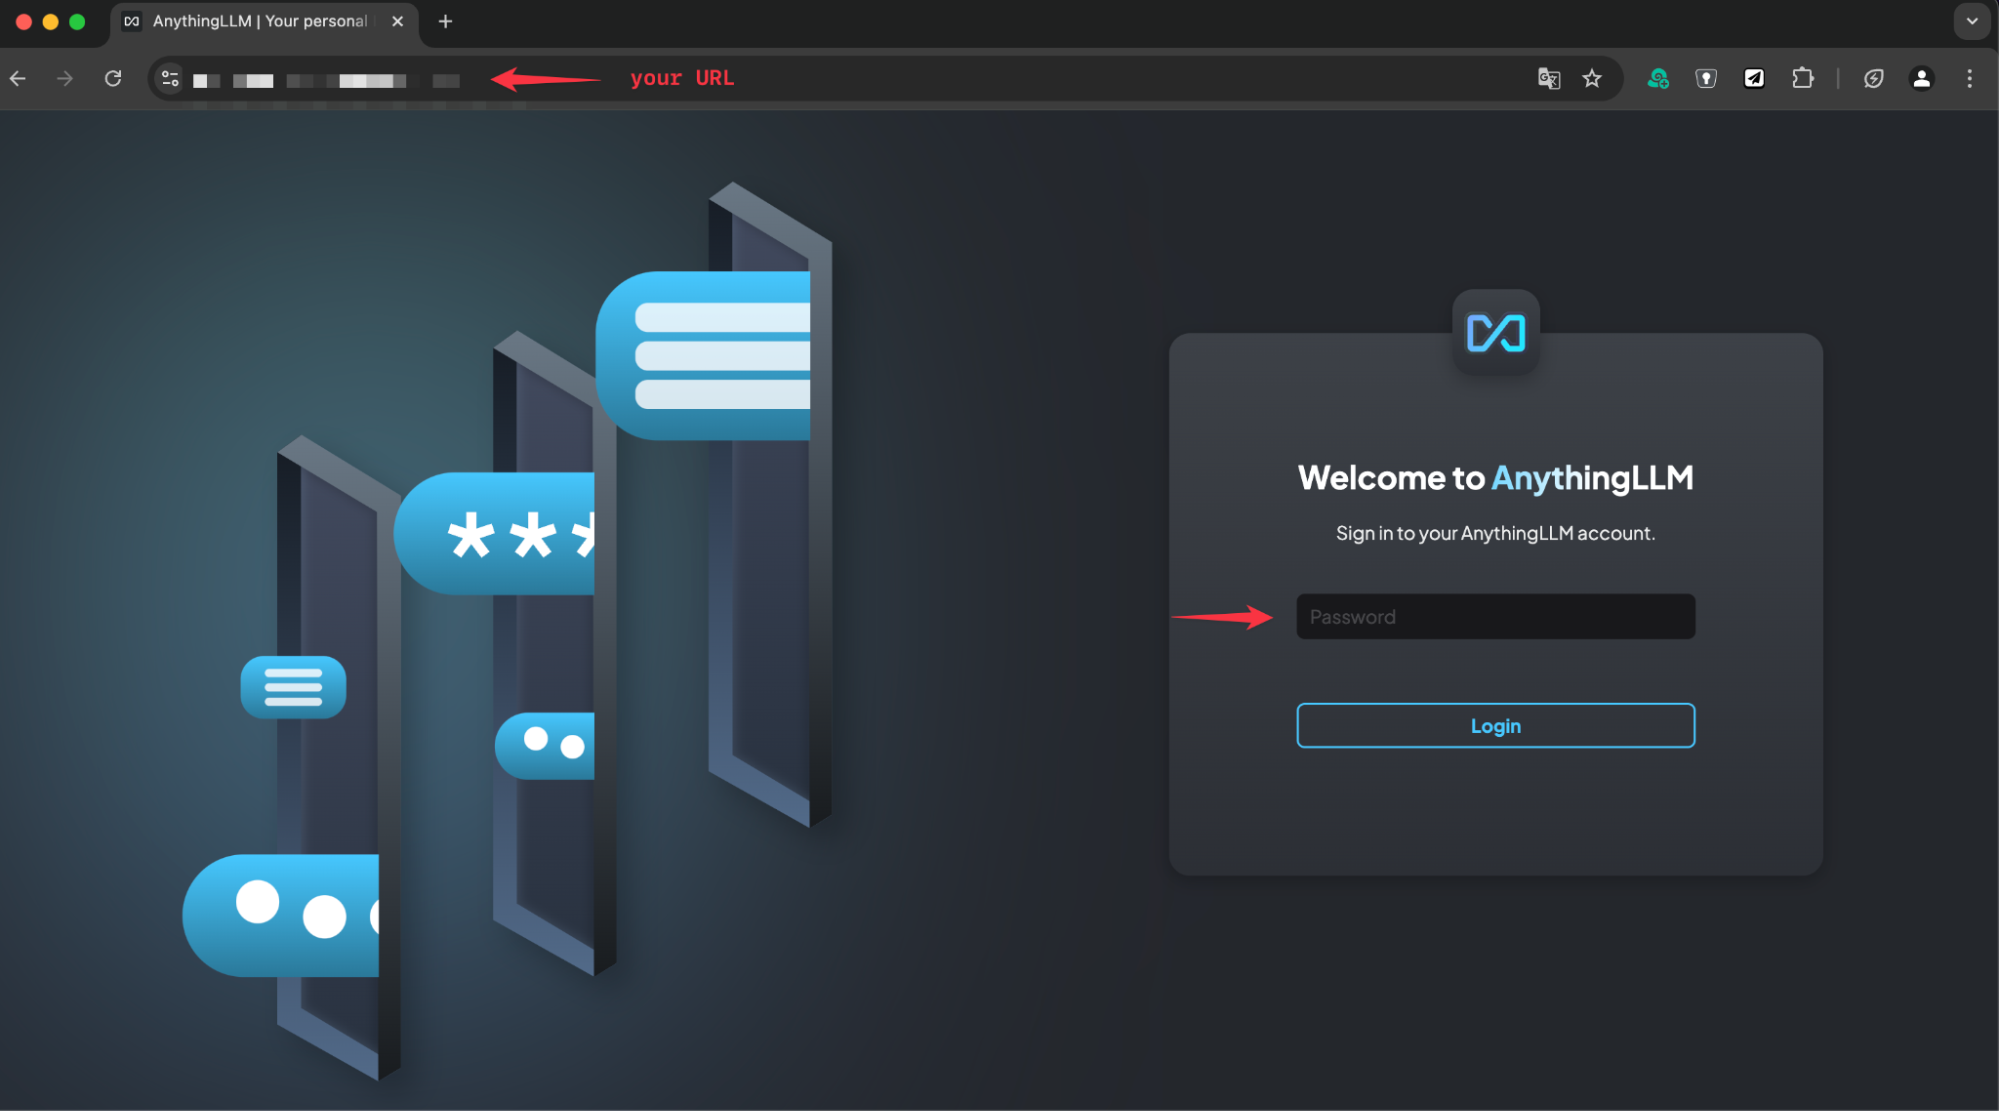Click the AnythingLLM logo above the login card
The height and width of the screenshot is (1111, 1999).
click(x=1495, y=333)
